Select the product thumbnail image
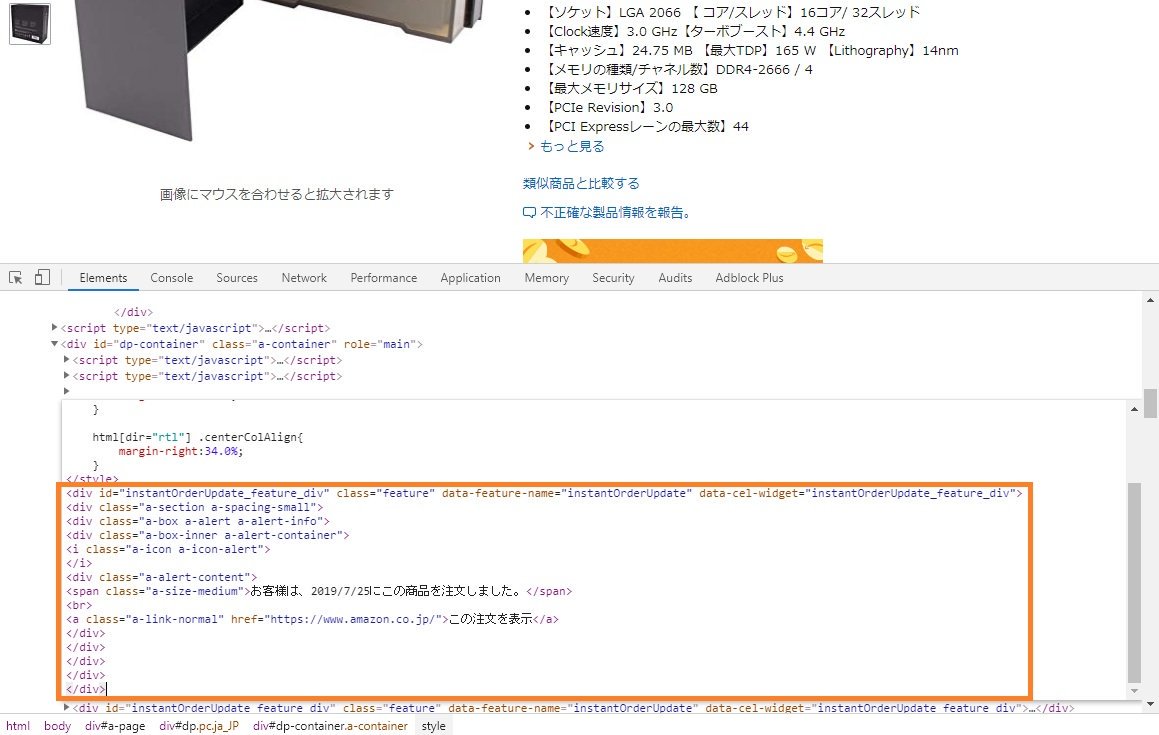Viewport: 1159px width, 735px height. (30, 23)
